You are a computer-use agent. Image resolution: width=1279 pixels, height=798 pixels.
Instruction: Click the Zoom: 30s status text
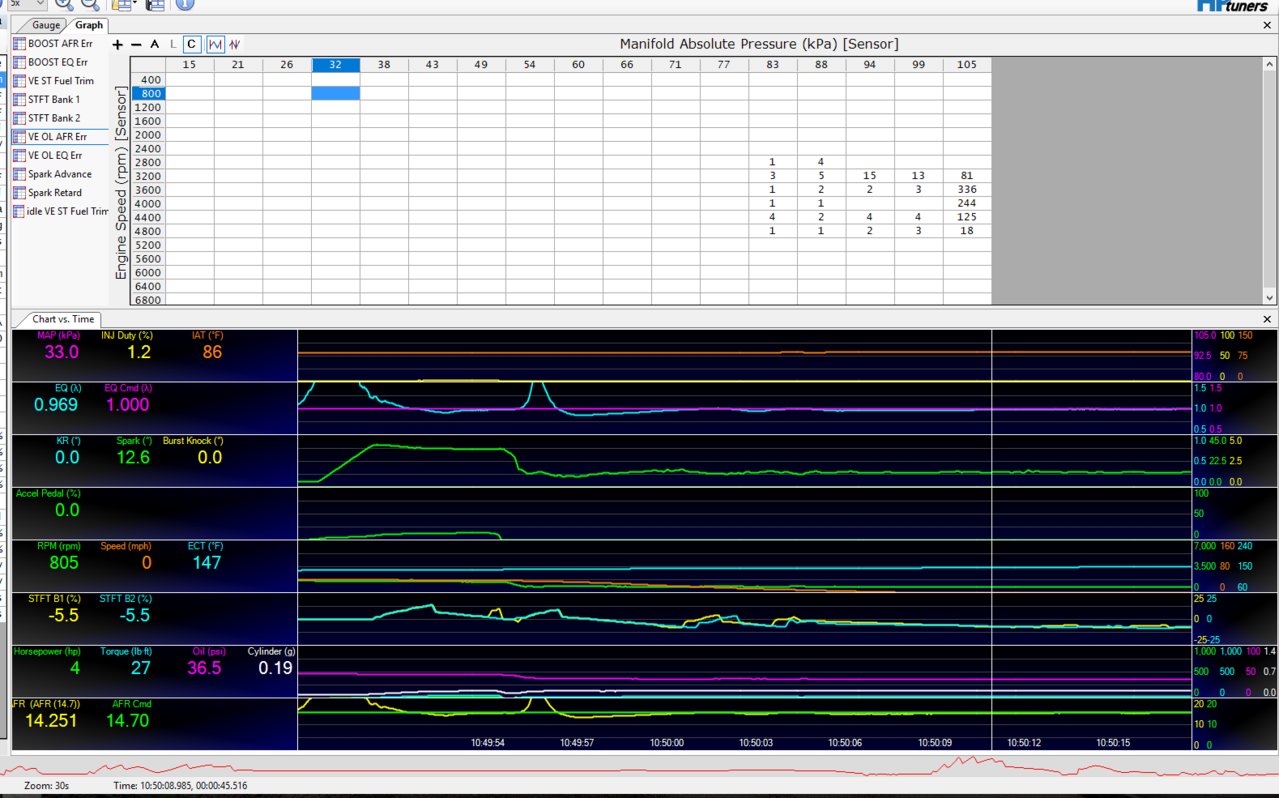click(46, 786)
